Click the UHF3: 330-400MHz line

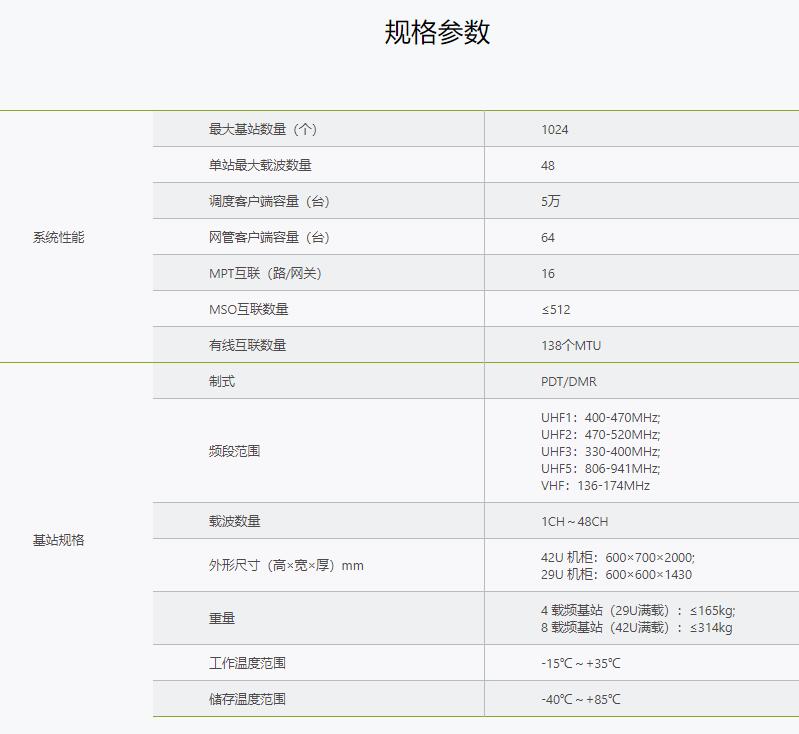601,452
